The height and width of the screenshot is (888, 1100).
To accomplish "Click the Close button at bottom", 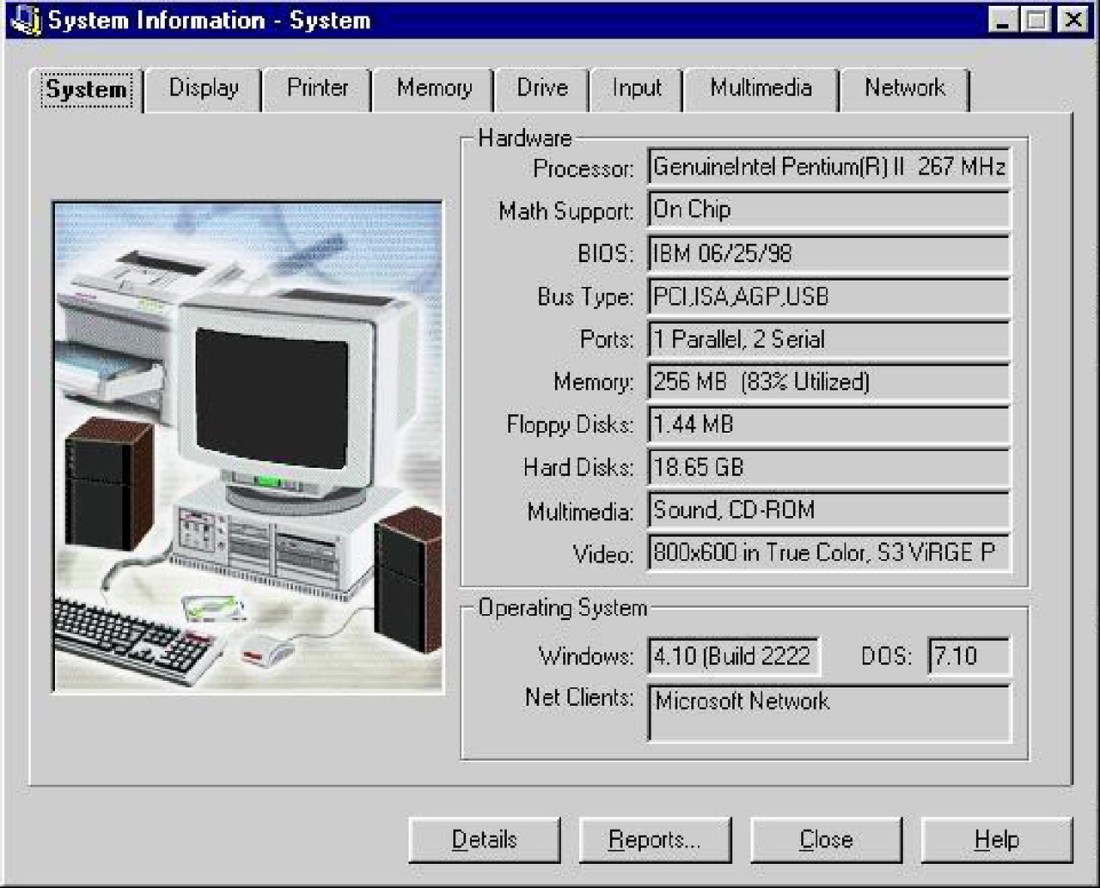I will pyautogui.click(x=826, y=840).
